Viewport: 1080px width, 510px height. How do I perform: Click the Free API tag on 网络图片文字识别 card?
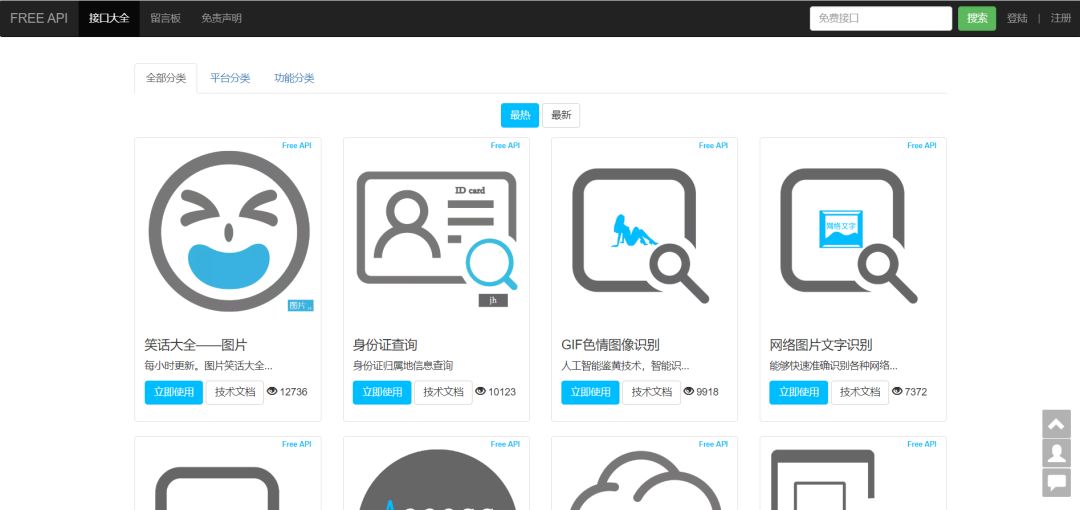coord(922,145)
